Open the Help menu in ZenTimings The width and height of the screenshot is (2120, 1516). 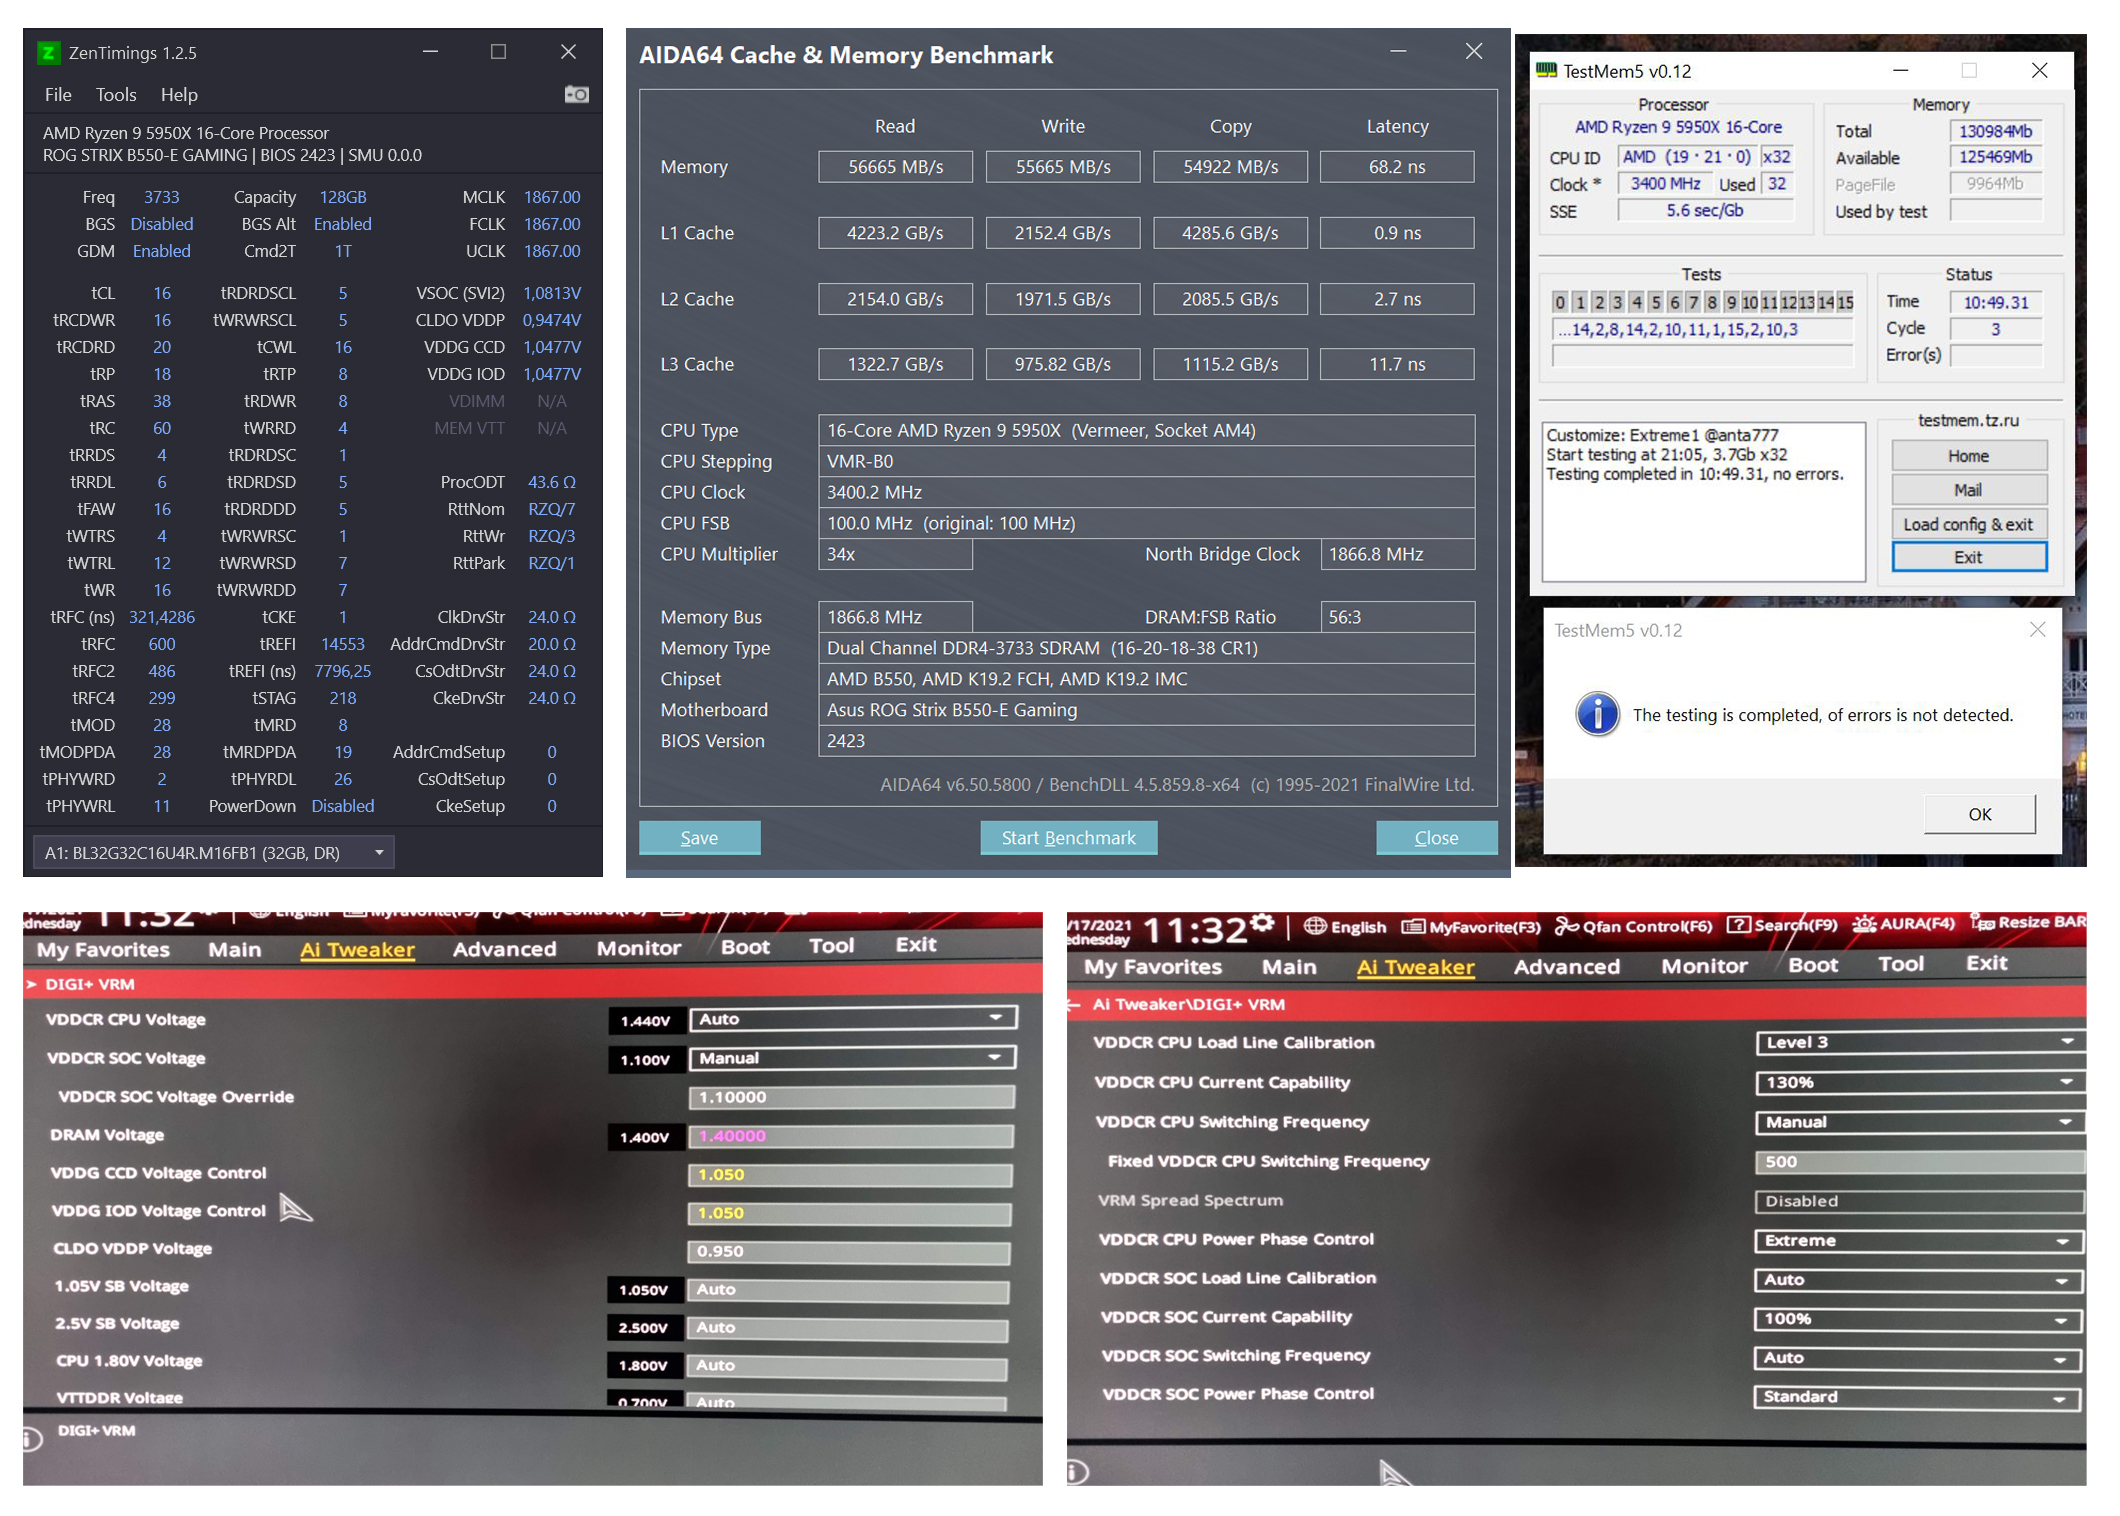(x=179, y=94)
